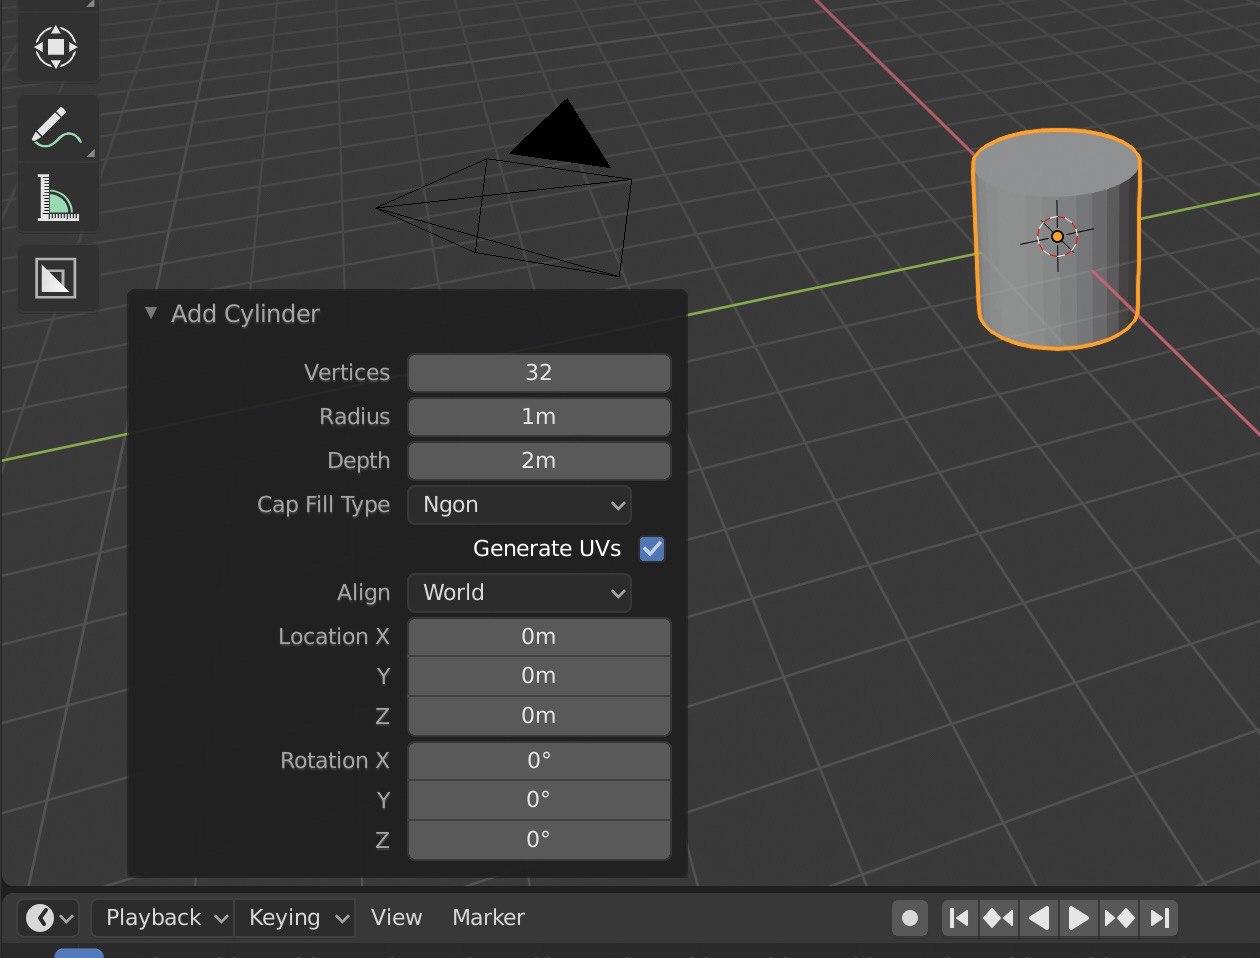This screenshot has width=1260, height=958.
Task: Click the Location Z field
Action: [539, 716]
